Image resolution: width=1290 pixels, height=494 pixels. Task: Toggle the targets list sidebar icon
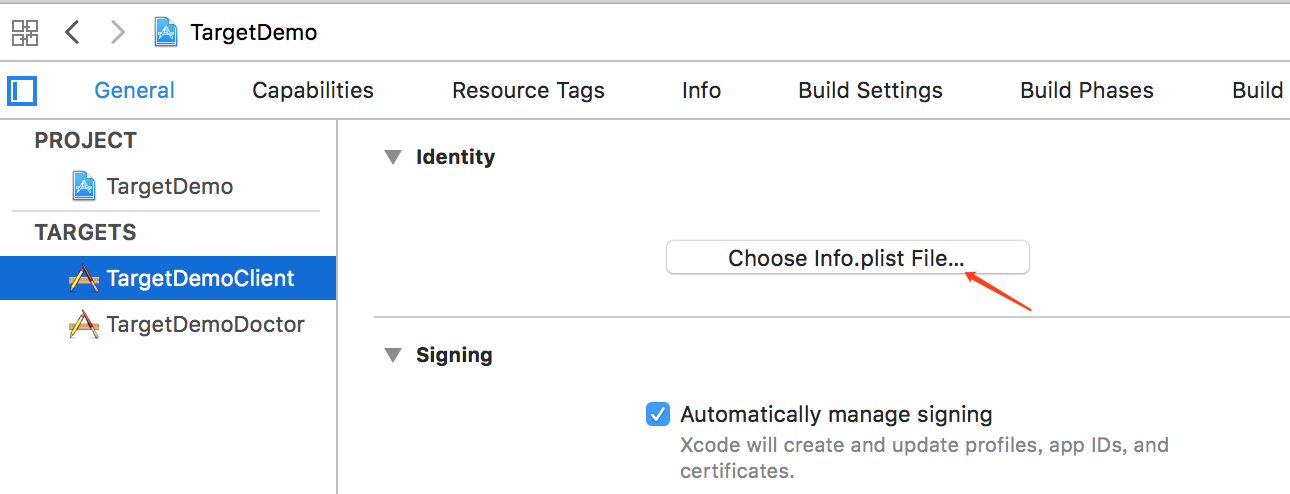click(x=22, y=91)
